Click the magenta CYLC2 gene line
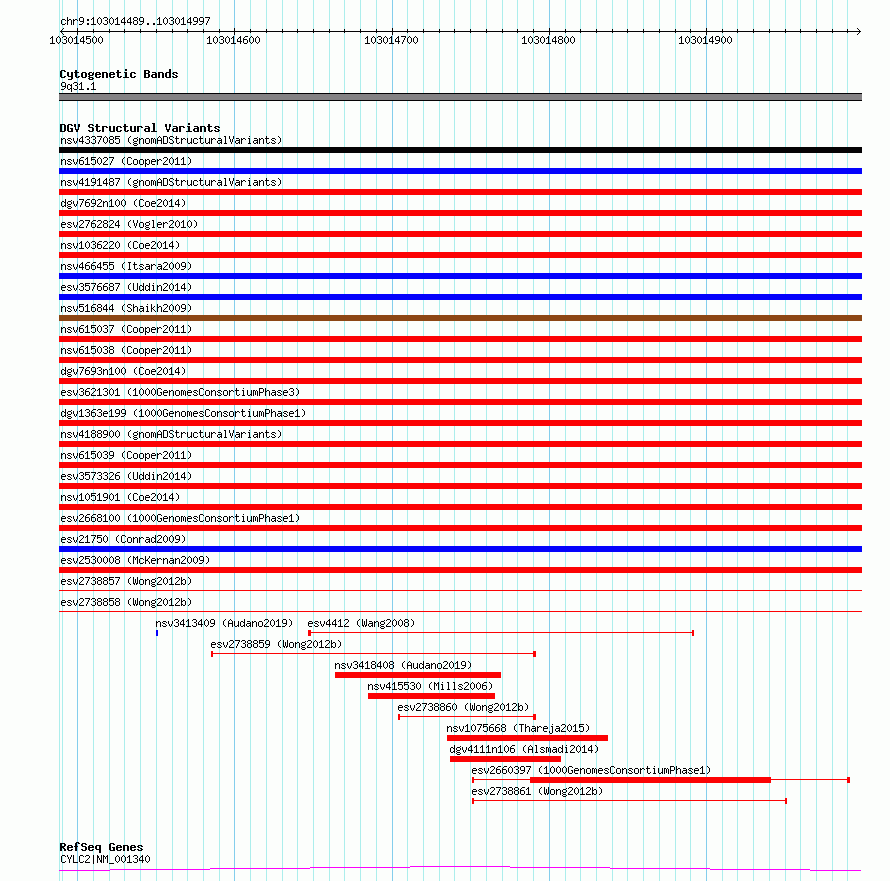890x881 pixels. [x=460, y=869]
